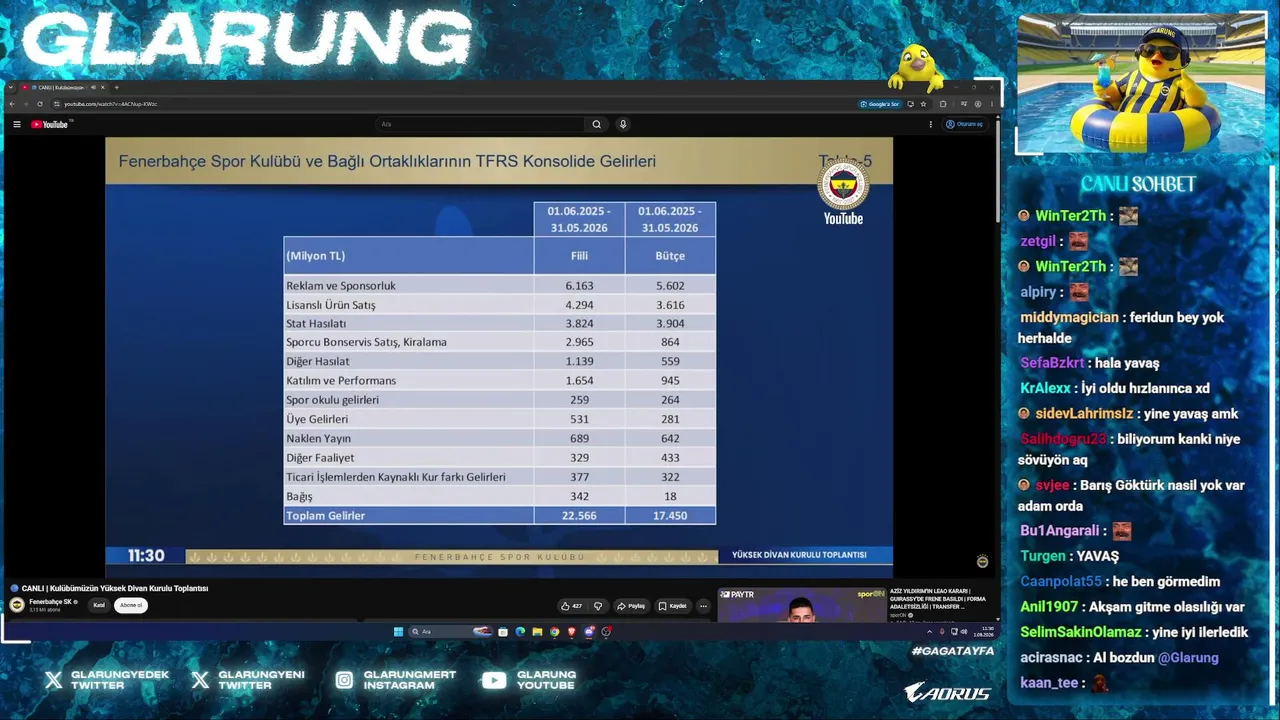Viewport: 1280px width, 720px height.
Task: Click the 'Fiili' column header
Action: pos(579,256)
